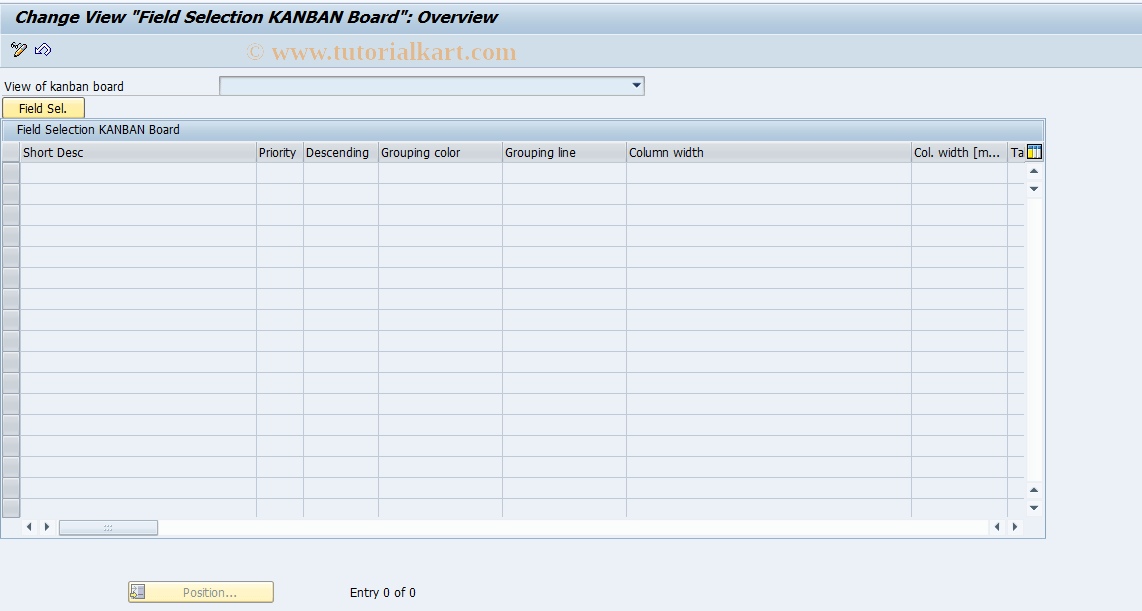The height and width of the screenshot is (611, 1142).
Task: Click the bottom-most down arrow on the scrollbar
Action: click(1033, 507)
